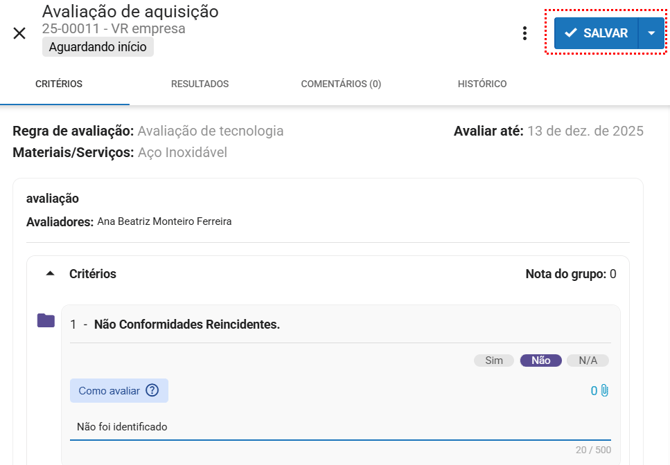Open the Resultados tab
This screenshot has width=670, height=465.
(200, 84)
